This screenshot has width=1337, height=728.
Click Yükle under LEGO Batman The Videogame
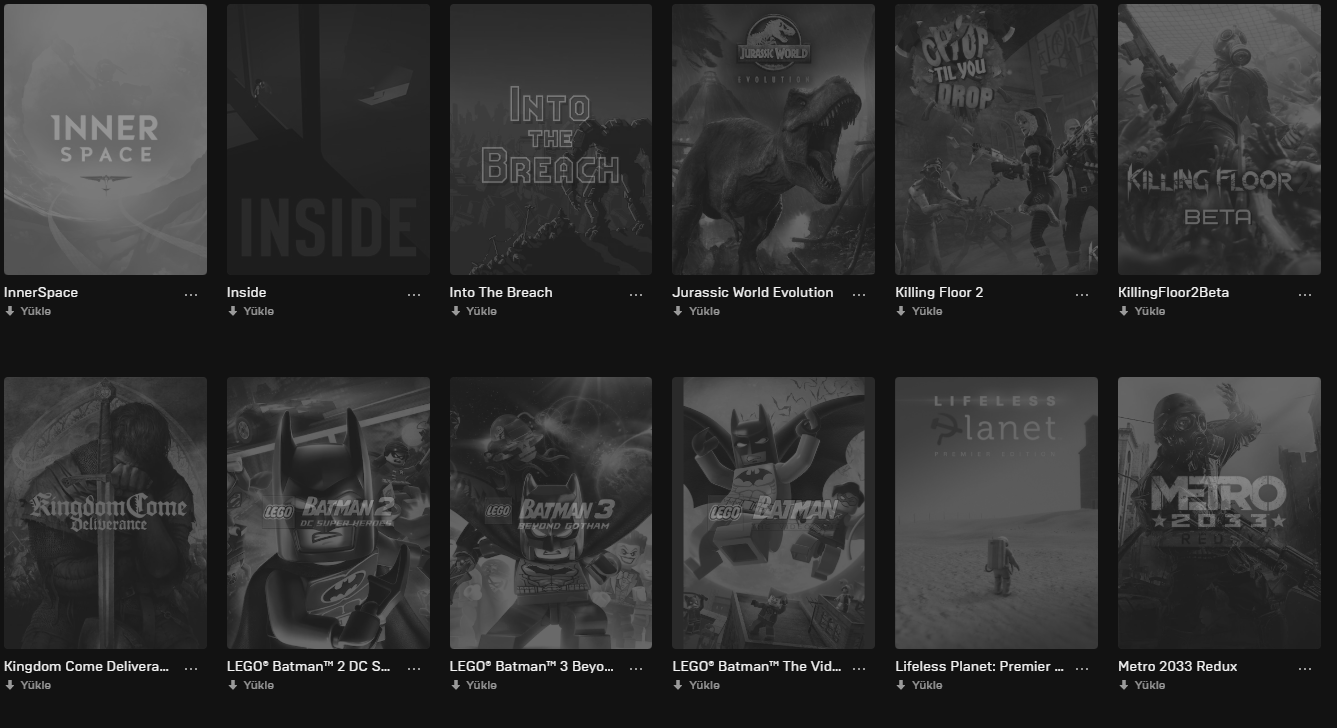click(697, 685)
